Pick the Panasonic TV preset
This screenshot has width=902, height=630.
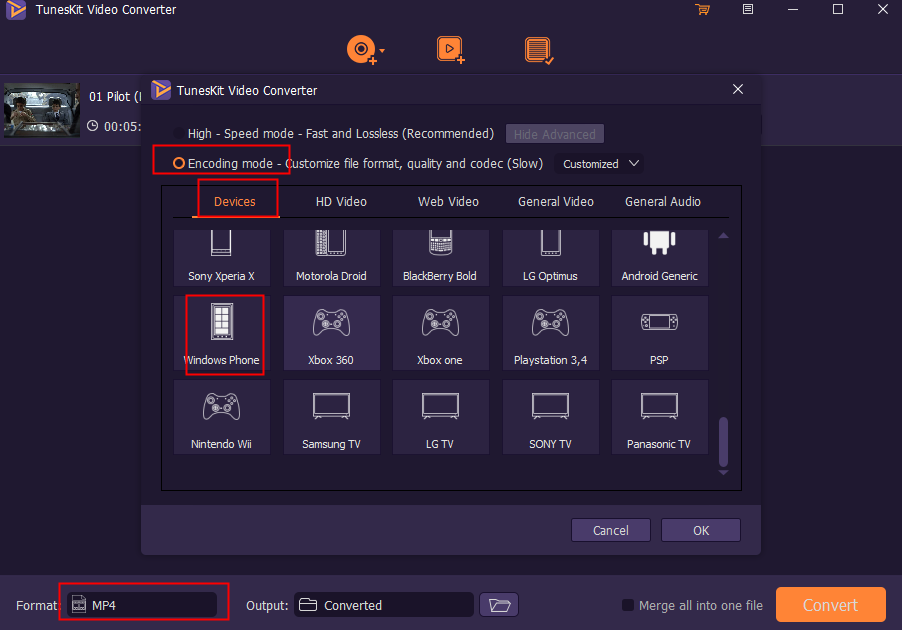click(x=659, y=417)
